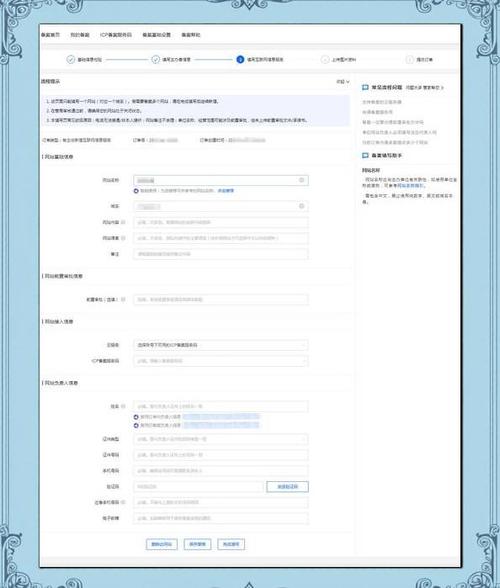Screen dimensions: 500x588
Task: Open the filing help navigation tab
Action: 191,34
